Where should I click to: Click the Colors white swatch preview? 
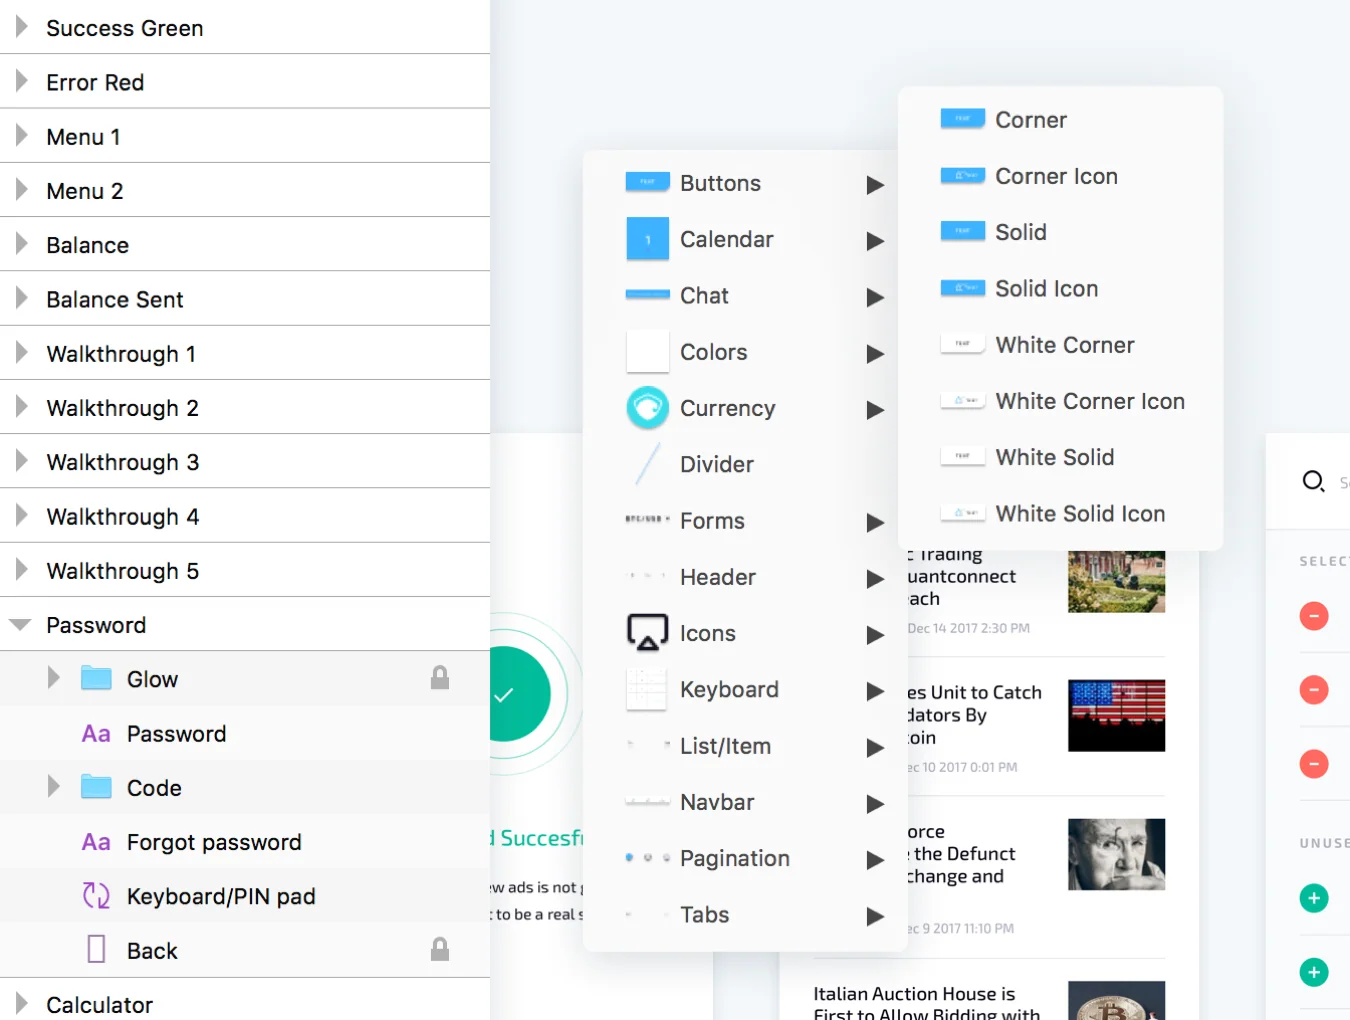[647, 351]
